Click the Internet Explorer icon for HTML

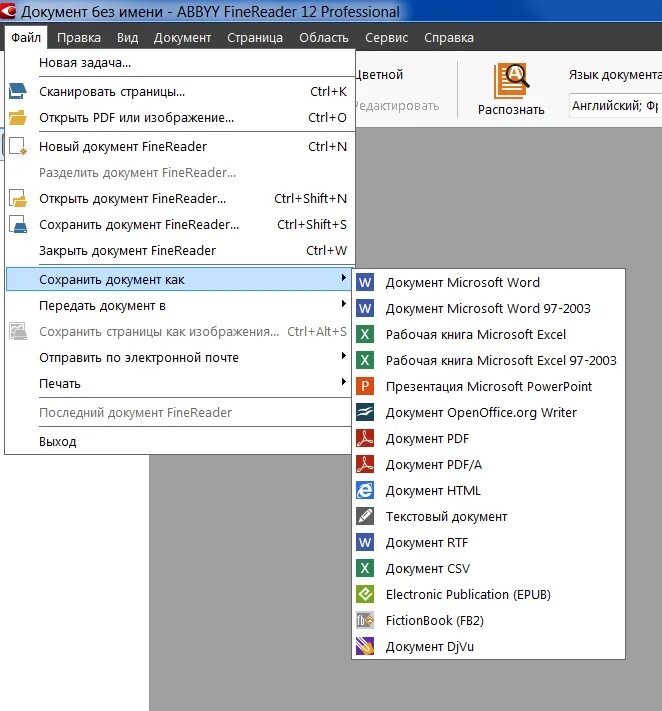click(365, 490)
